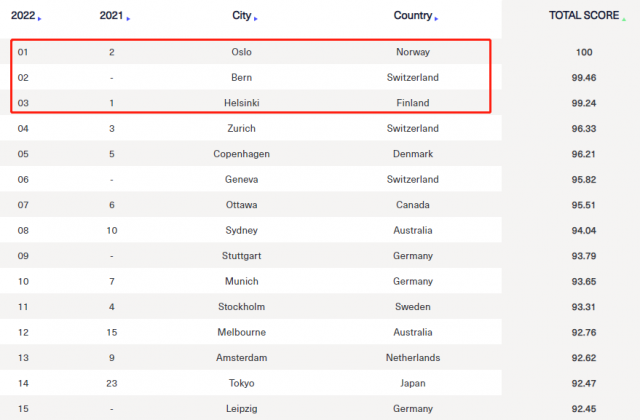Click the Bern city cell

tap(242, 78)
